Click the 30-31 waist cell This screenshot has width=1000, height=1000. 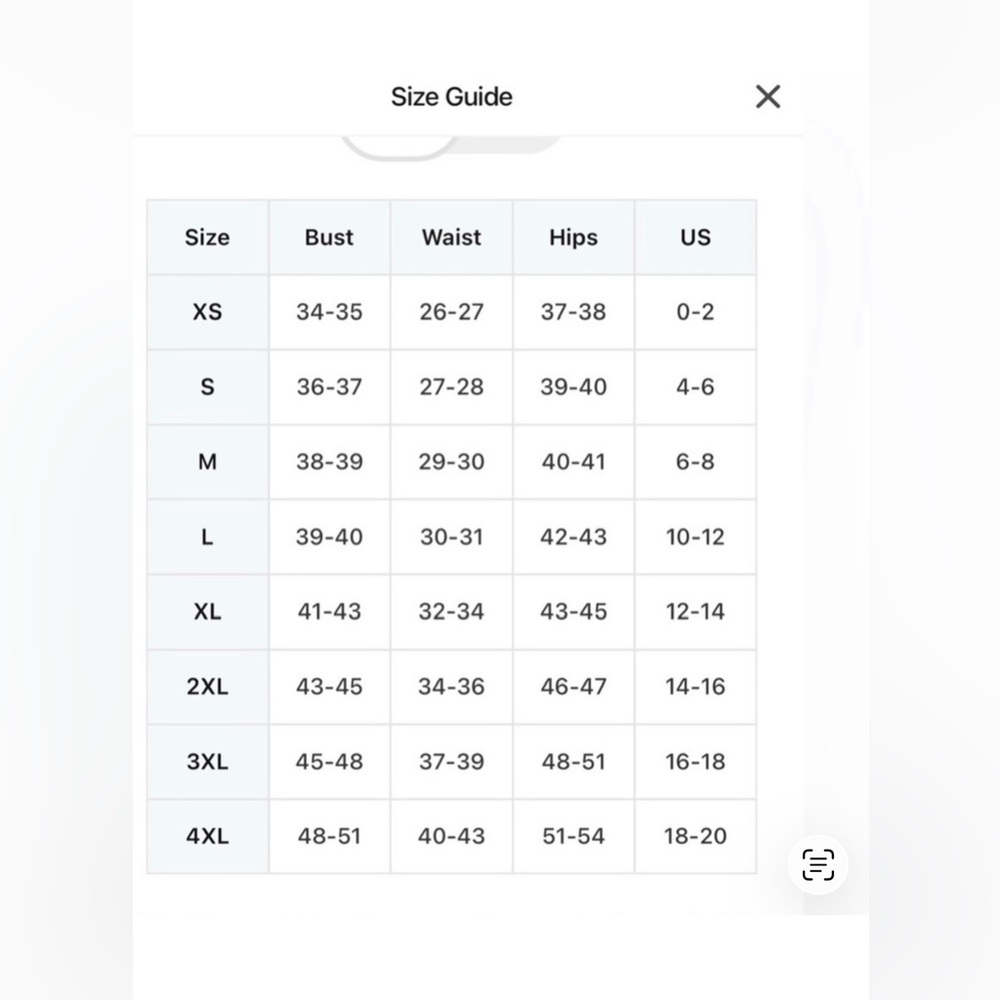(x=452, y=537)
